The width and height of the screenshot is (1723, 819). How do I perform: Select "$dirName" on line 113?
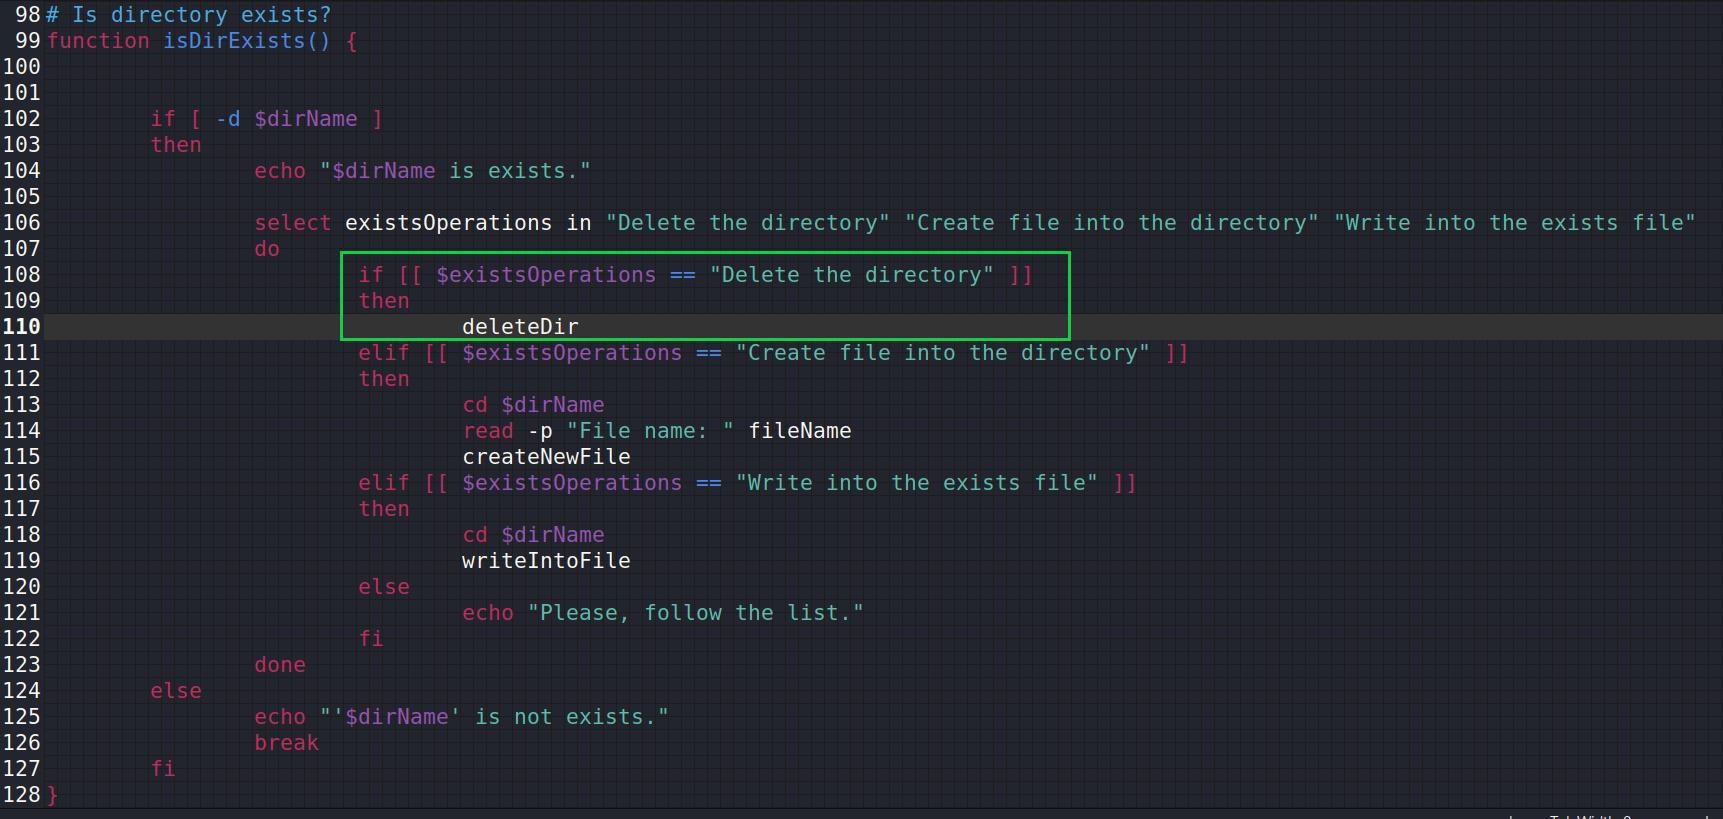click(x=553, y=405)
